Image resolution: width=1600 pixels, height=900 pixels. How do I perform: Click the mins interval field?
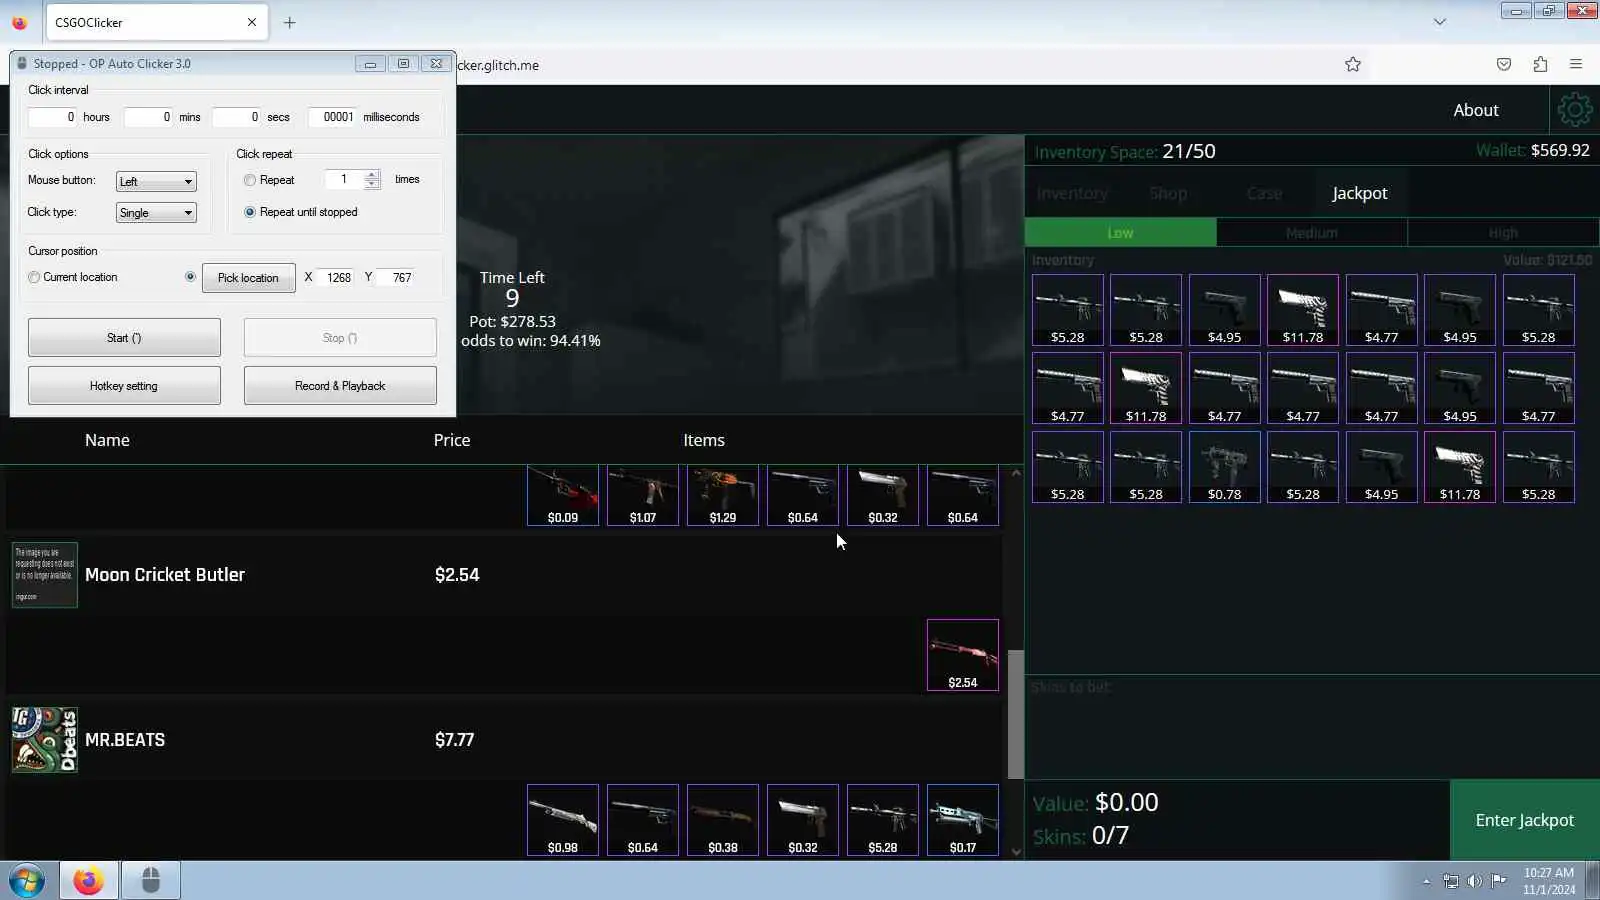tap(149, 117)
